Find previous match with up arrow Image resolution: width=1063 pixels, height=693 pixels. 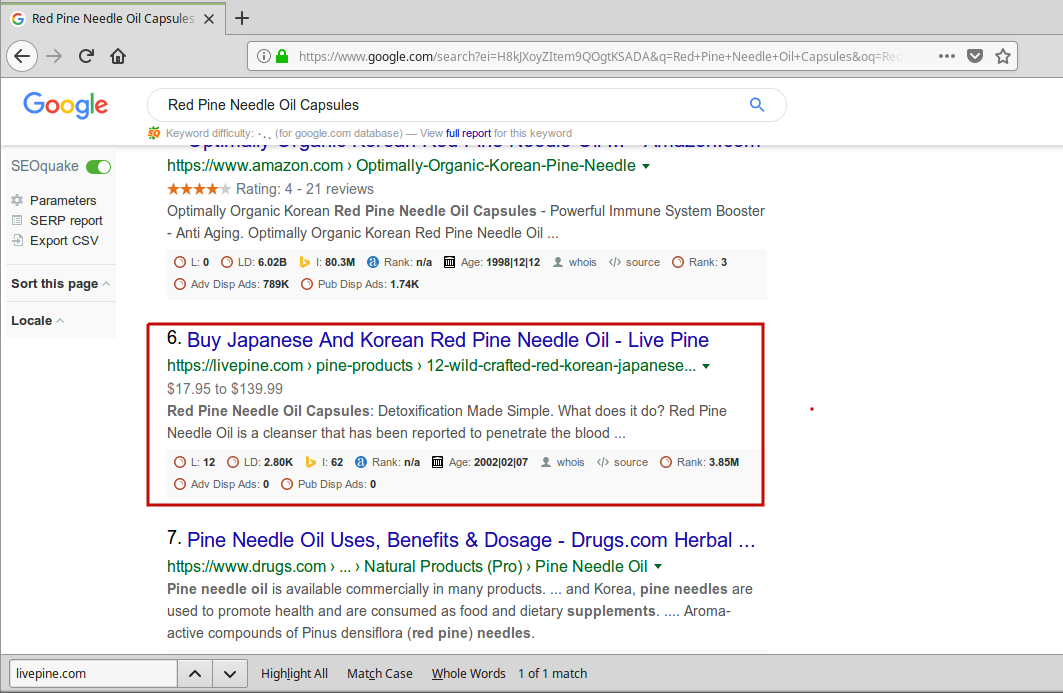[195, 674]
